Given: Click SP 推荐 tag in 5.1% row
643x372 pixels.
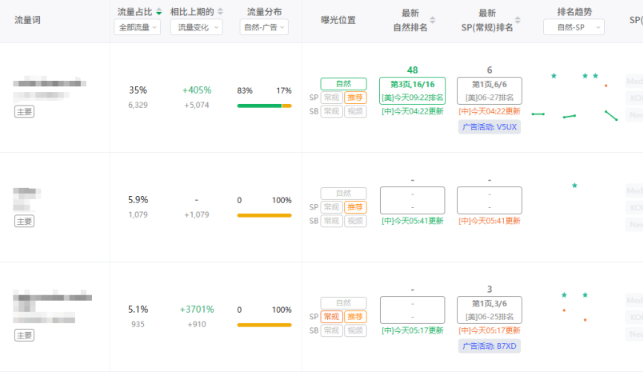Looking at the screenshot, I should click(x=355, y=317).
